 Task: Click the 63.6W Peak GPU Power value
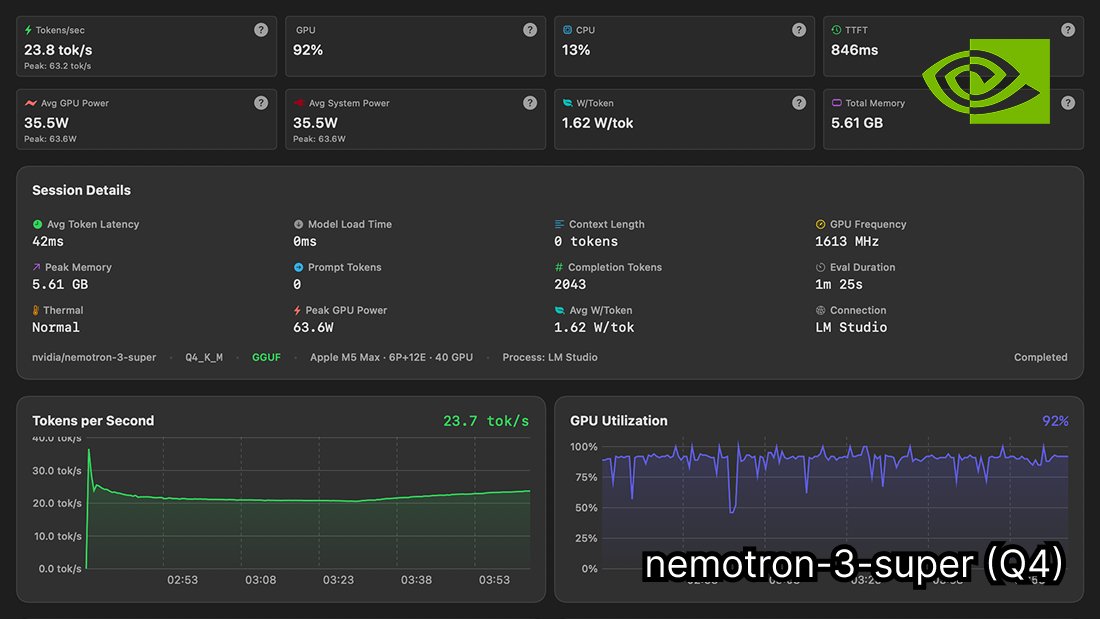pos(313,327)
